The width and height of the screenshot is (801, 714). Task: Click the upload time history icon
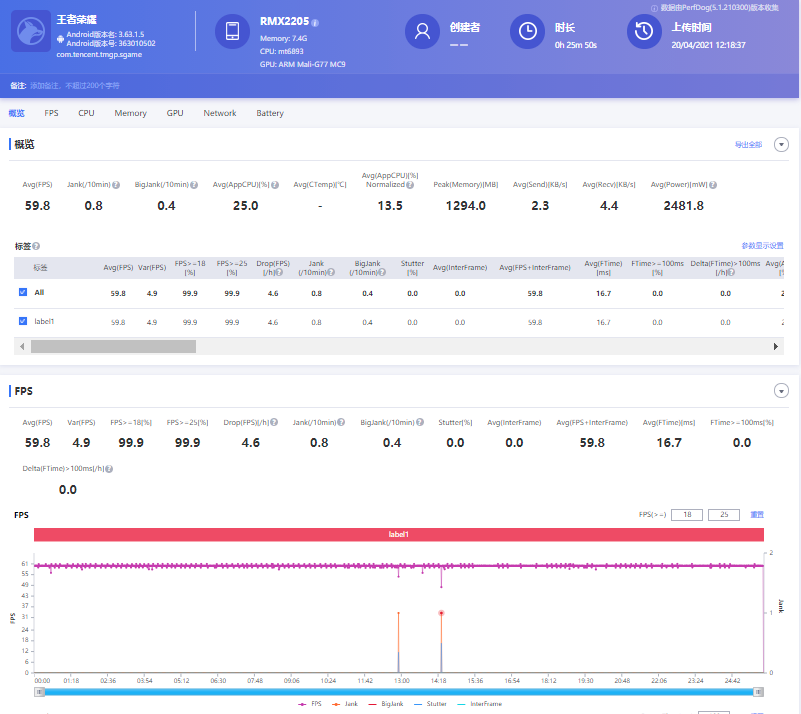(x=644, y=31)
